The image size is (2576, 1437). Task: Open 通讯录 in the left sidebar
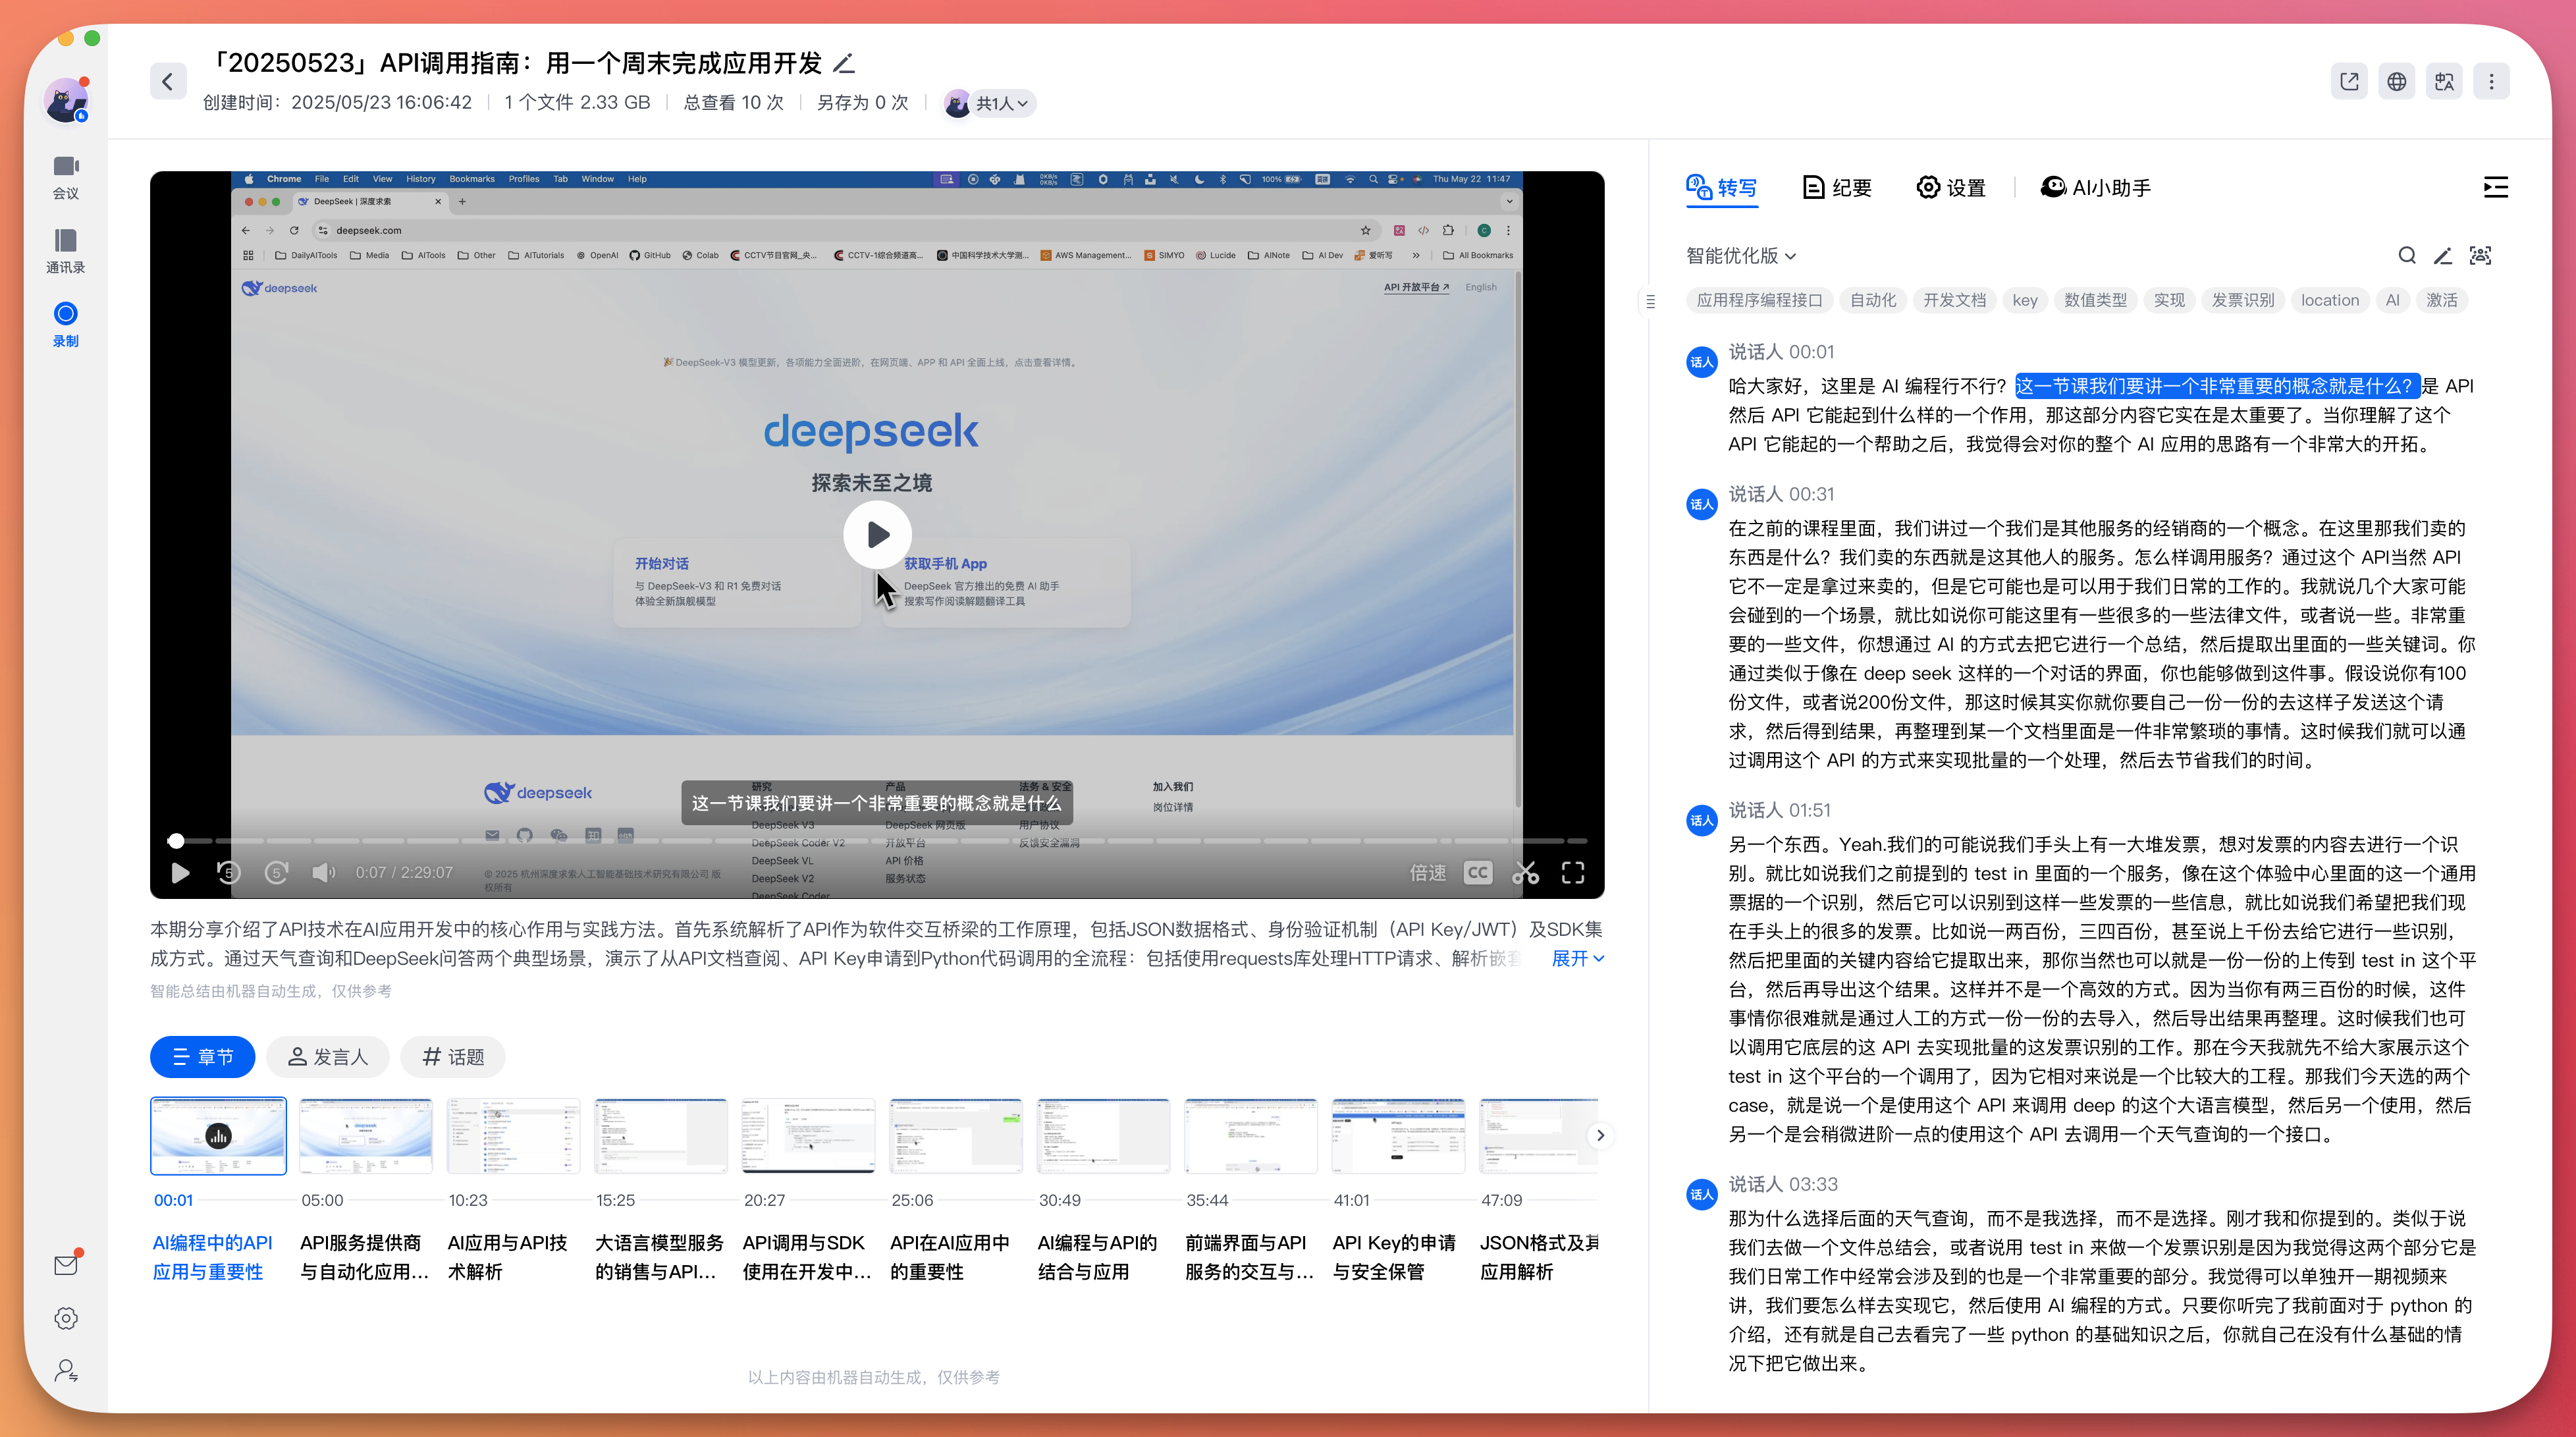[x=66, y=251]
